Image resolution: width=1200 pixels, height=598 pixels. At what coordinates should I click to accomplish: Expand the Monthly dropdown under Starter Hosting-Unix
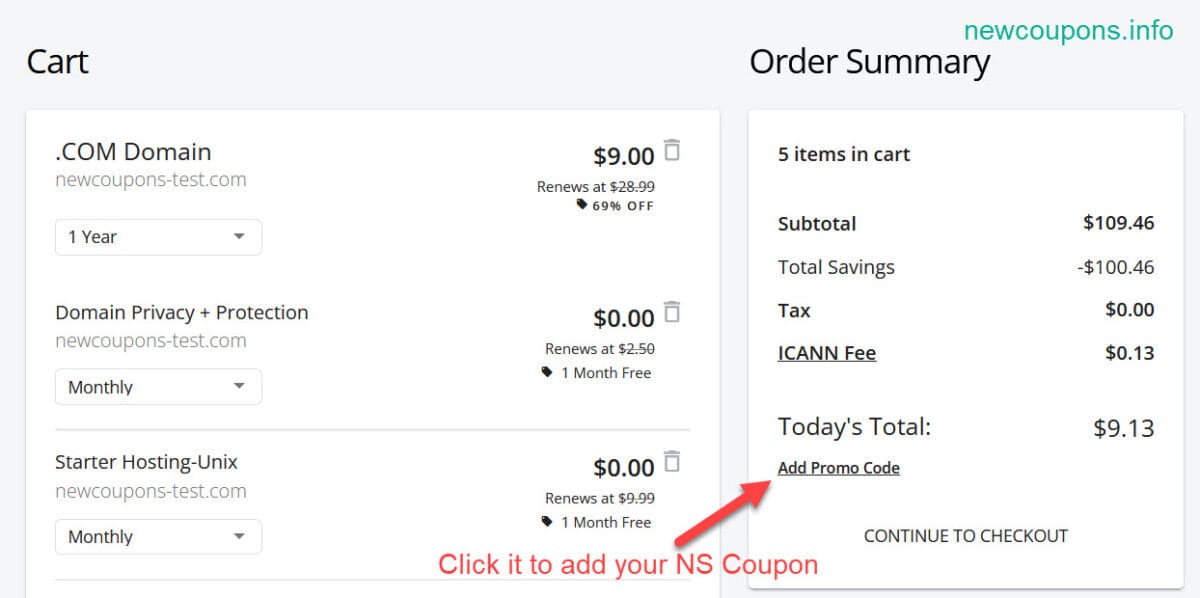pos(158,536)
